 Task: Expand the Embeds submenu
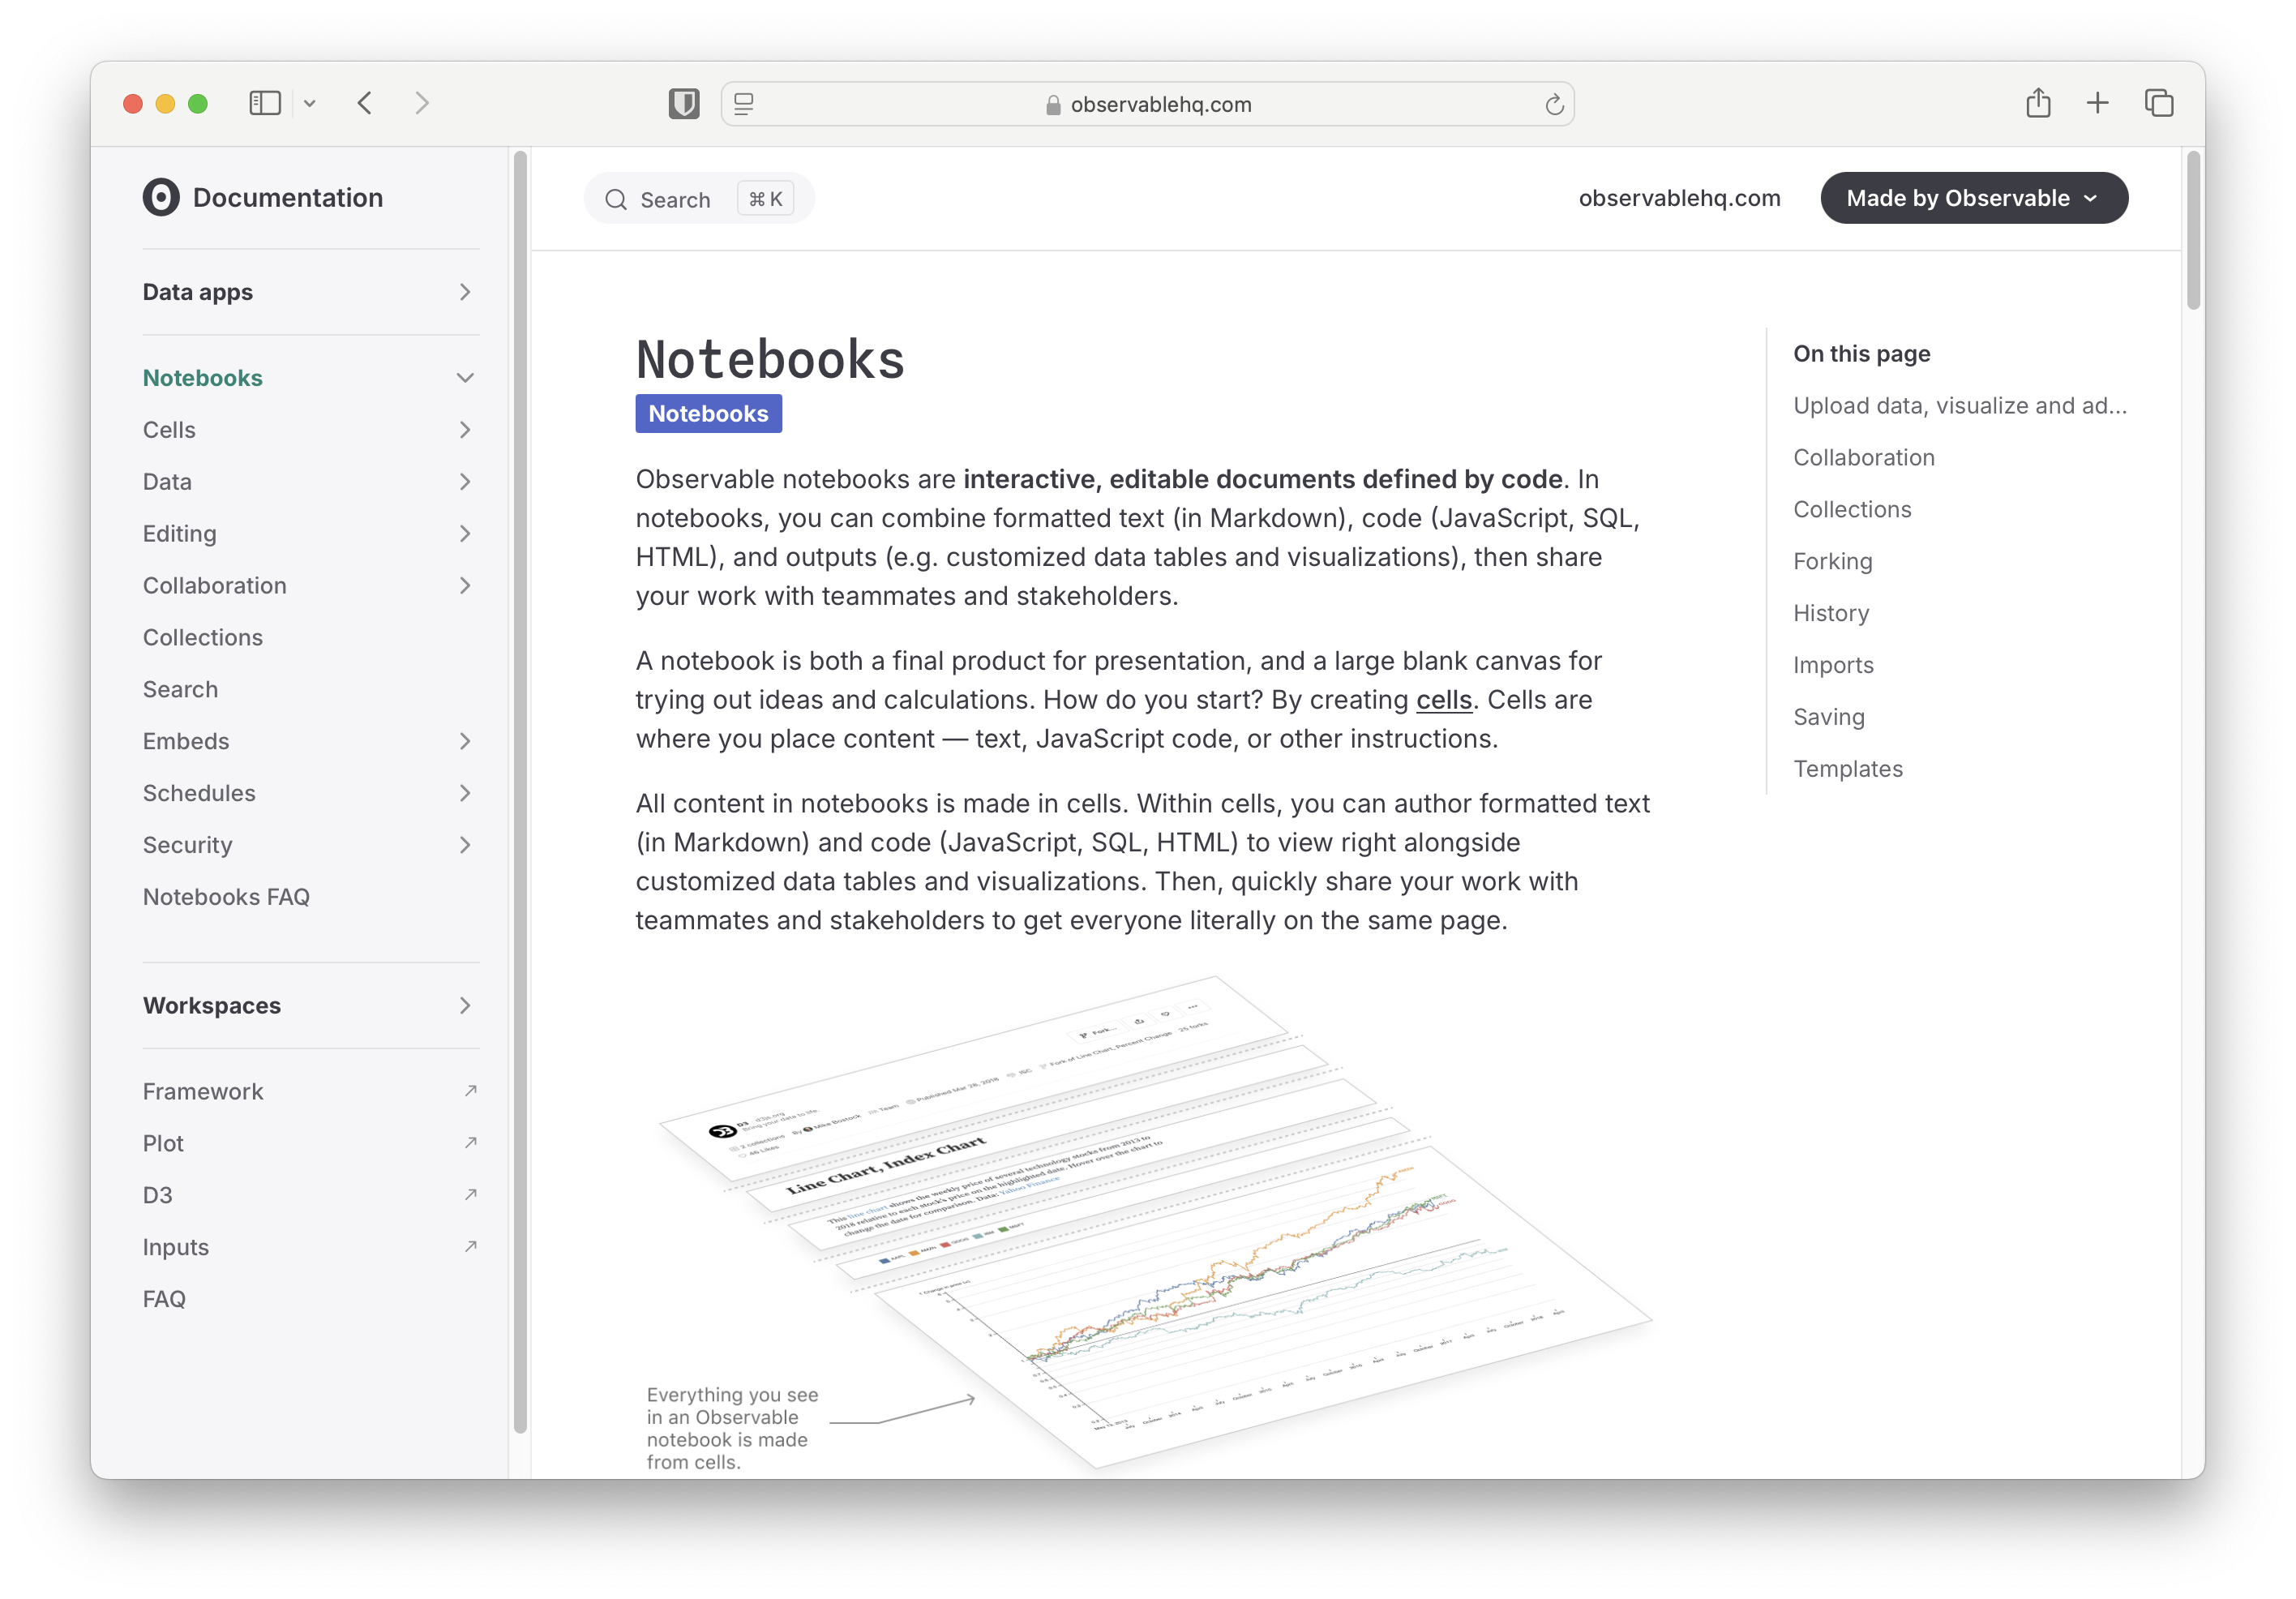[465, 741]
